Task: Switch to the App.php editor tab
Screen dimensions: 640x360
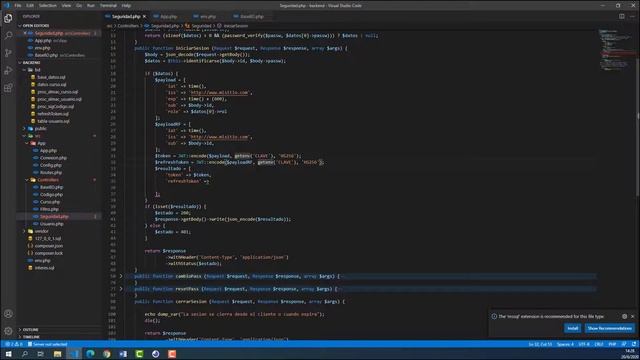Action: pos(169,17)
